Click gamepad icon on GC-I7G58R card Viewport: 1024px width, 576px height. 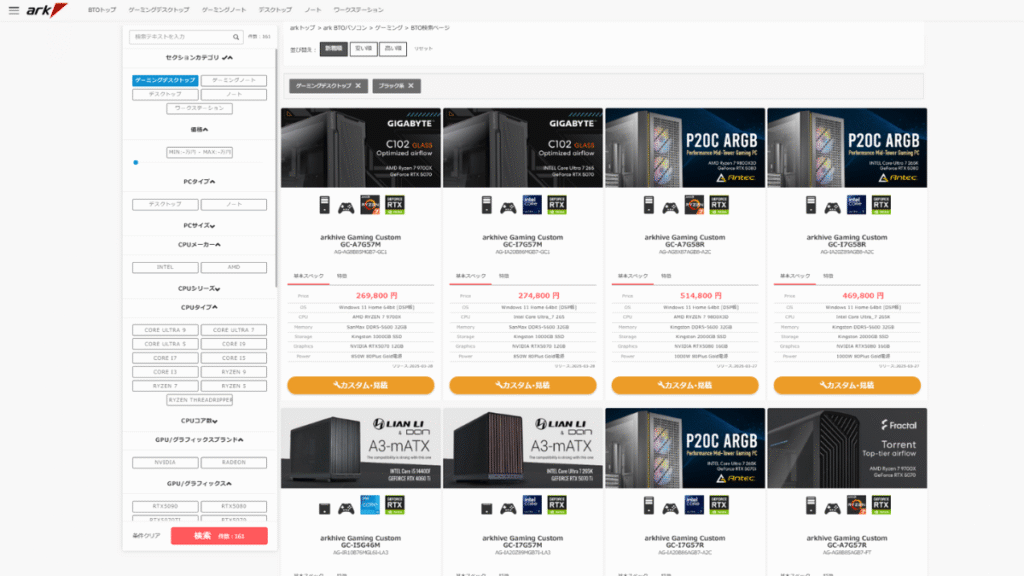click(832, 208)
